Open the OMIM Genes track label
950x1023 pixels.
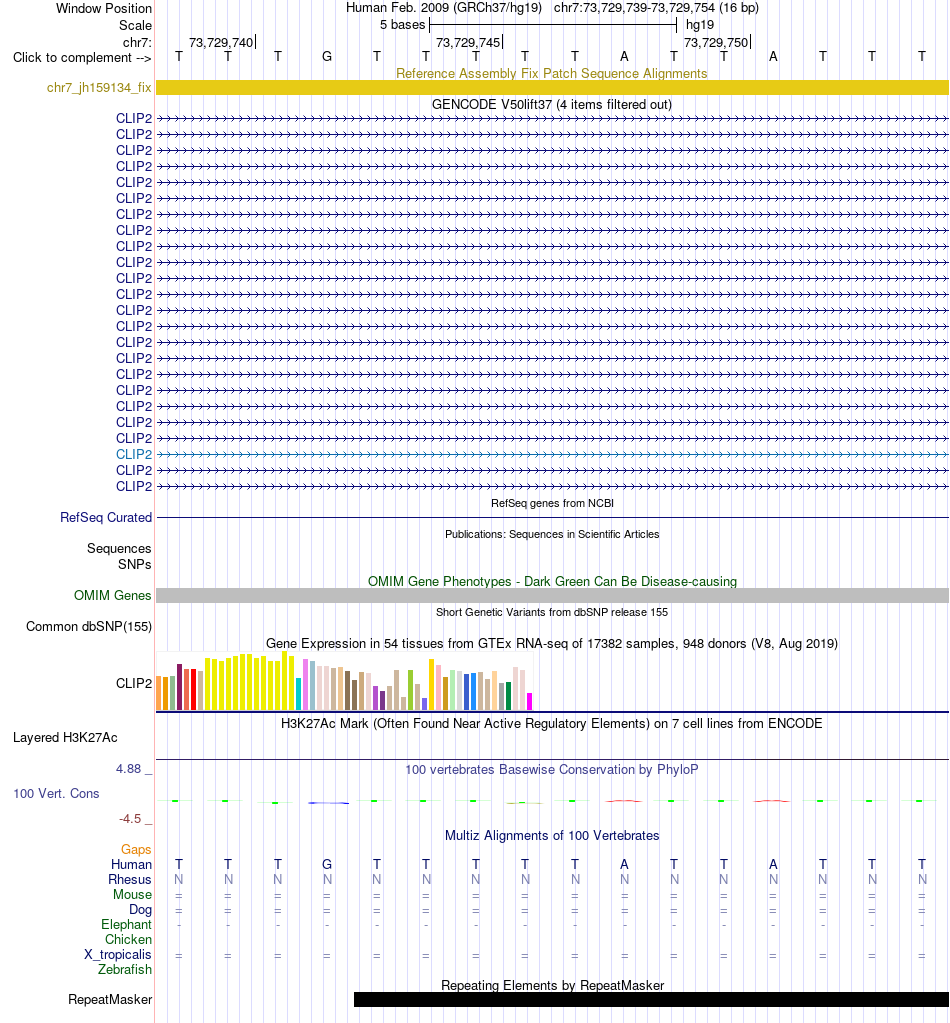(x=112, y=595)
